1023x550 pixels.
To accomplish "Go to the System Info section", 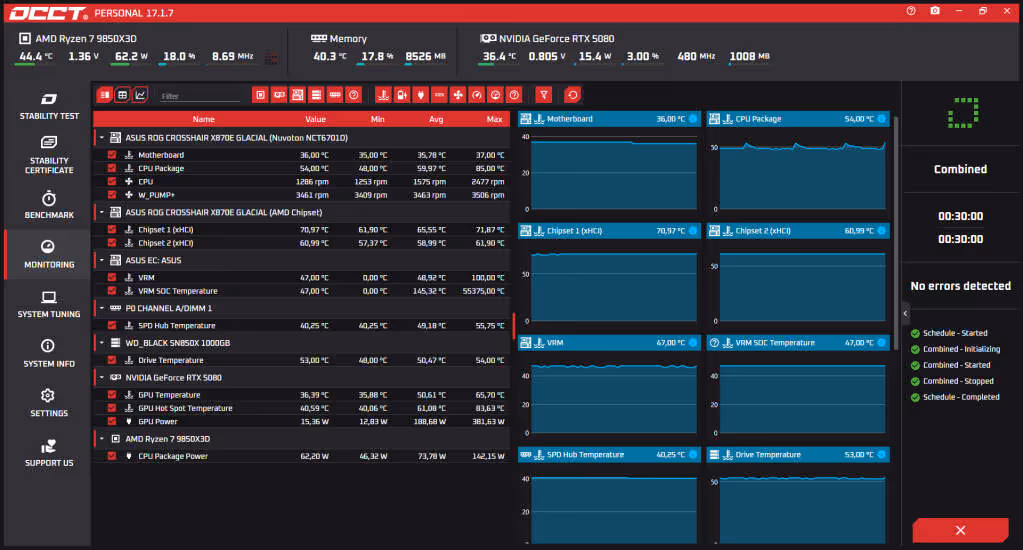I will (x=49, y=353).
